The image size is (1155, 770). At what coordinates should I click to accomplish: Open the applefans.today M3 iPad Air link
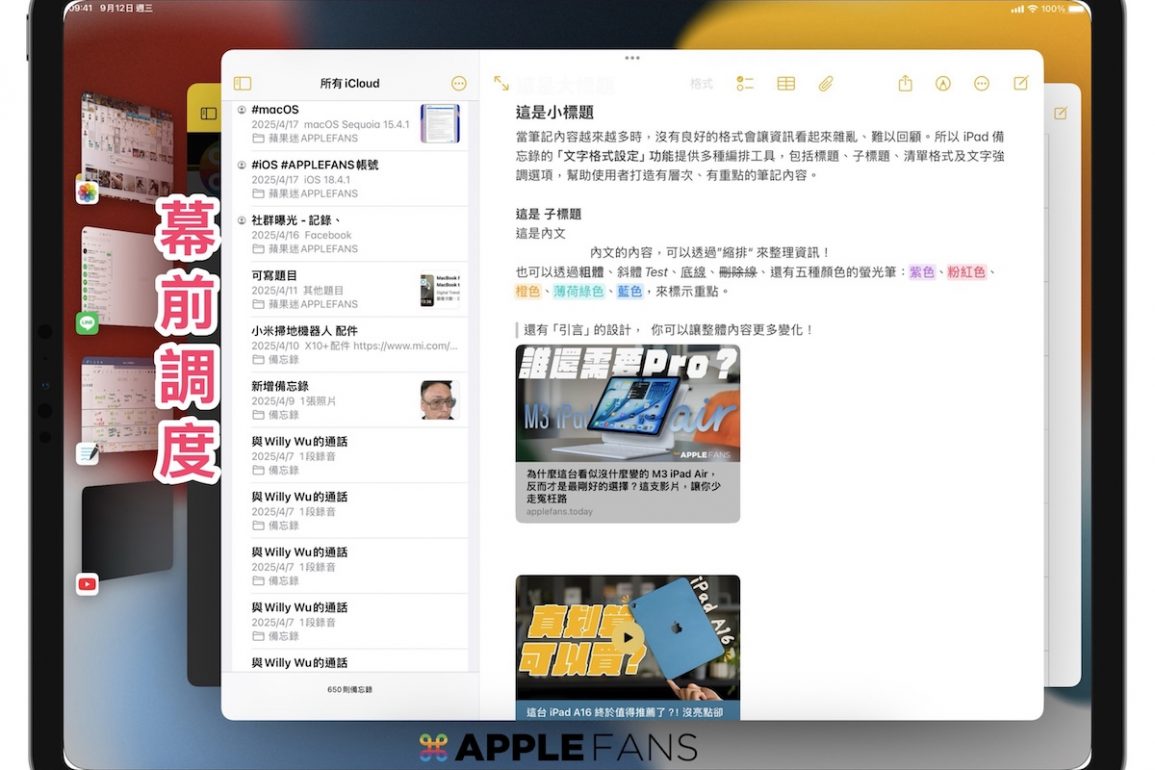pos(627,433)
